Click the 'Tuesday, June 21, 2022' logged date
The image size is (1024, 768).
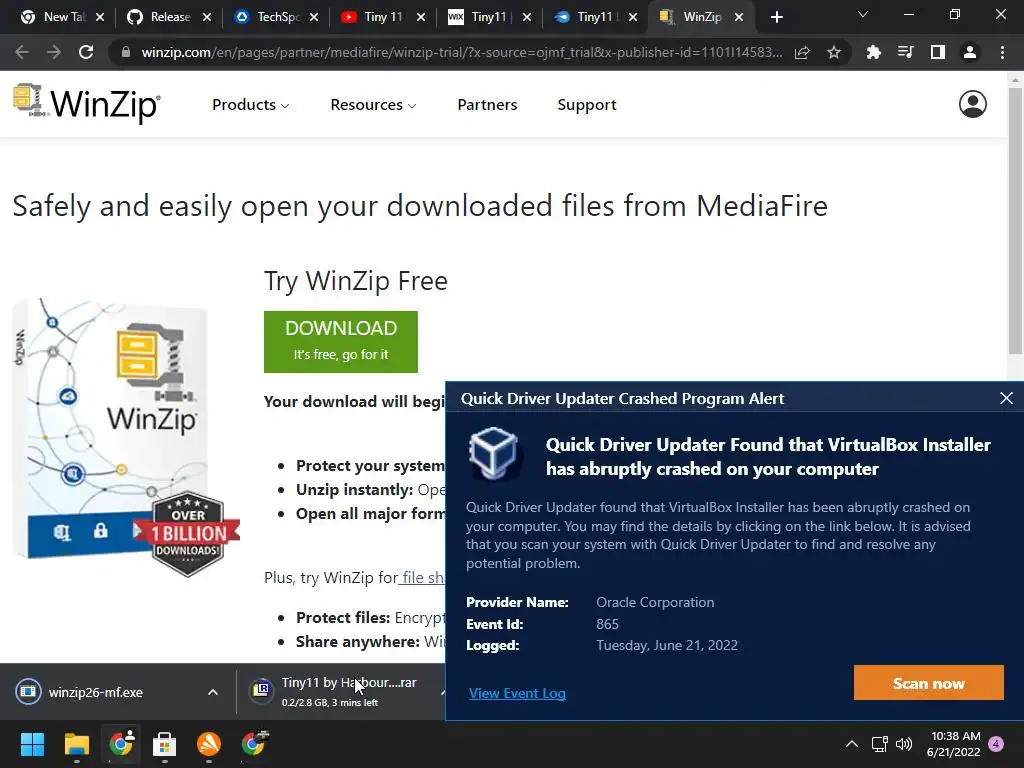pyautogui.click(x=667, y=645)
